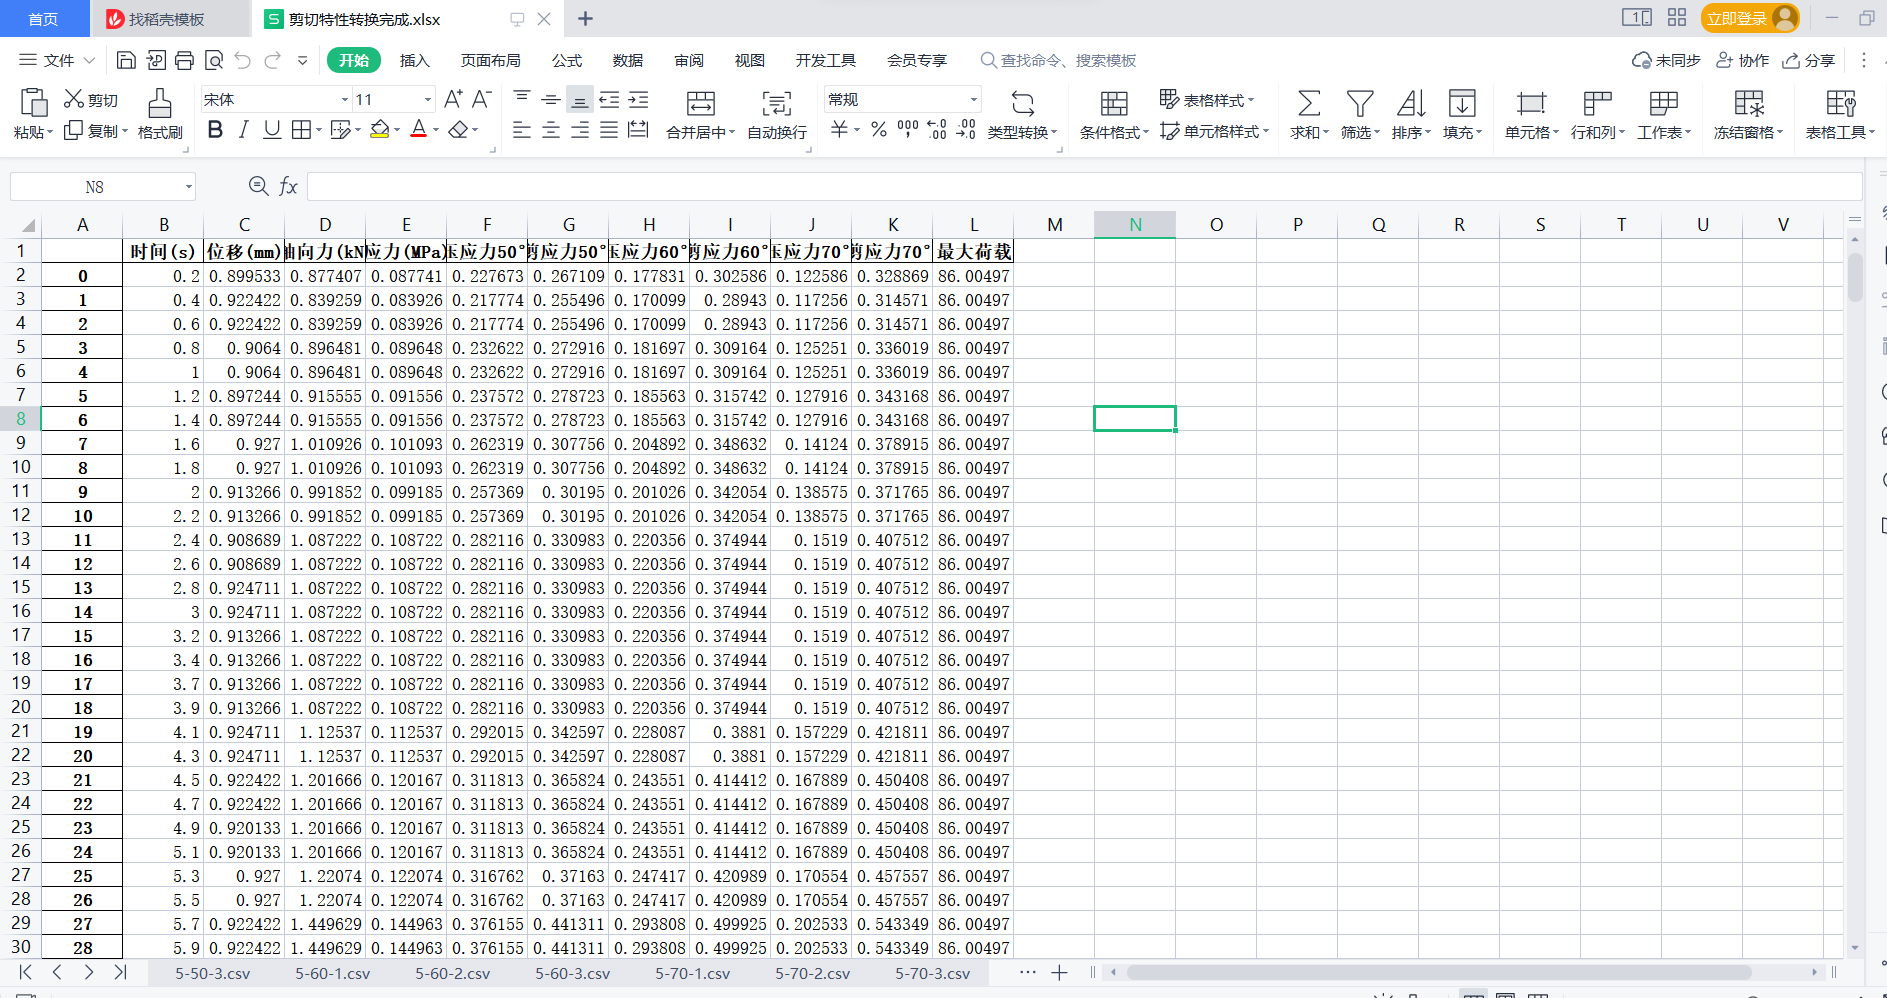Click the zoom magnifier beside fx
Viewport: 1887px width, 998px height.
tap(258, 186)
